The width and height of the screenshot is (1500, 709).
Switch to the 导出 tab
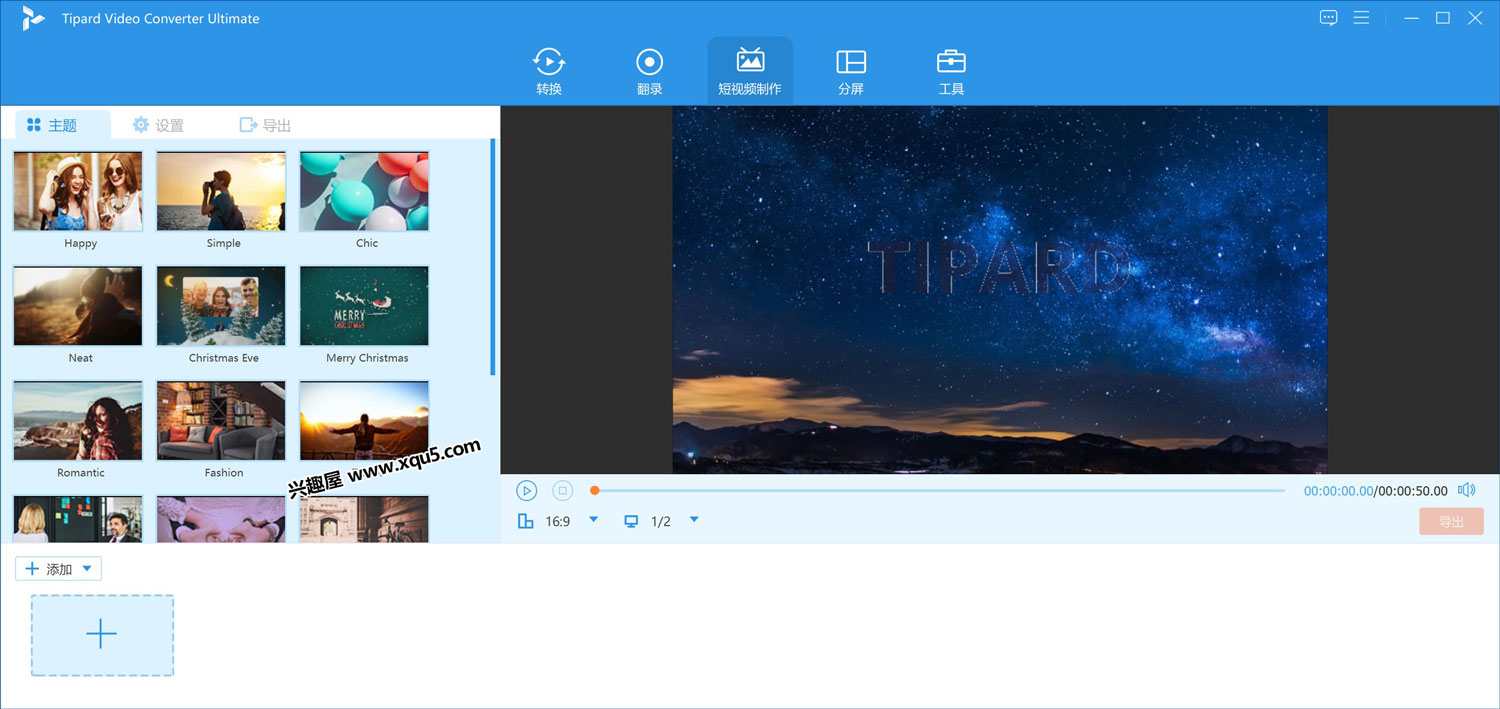(265, 125)
